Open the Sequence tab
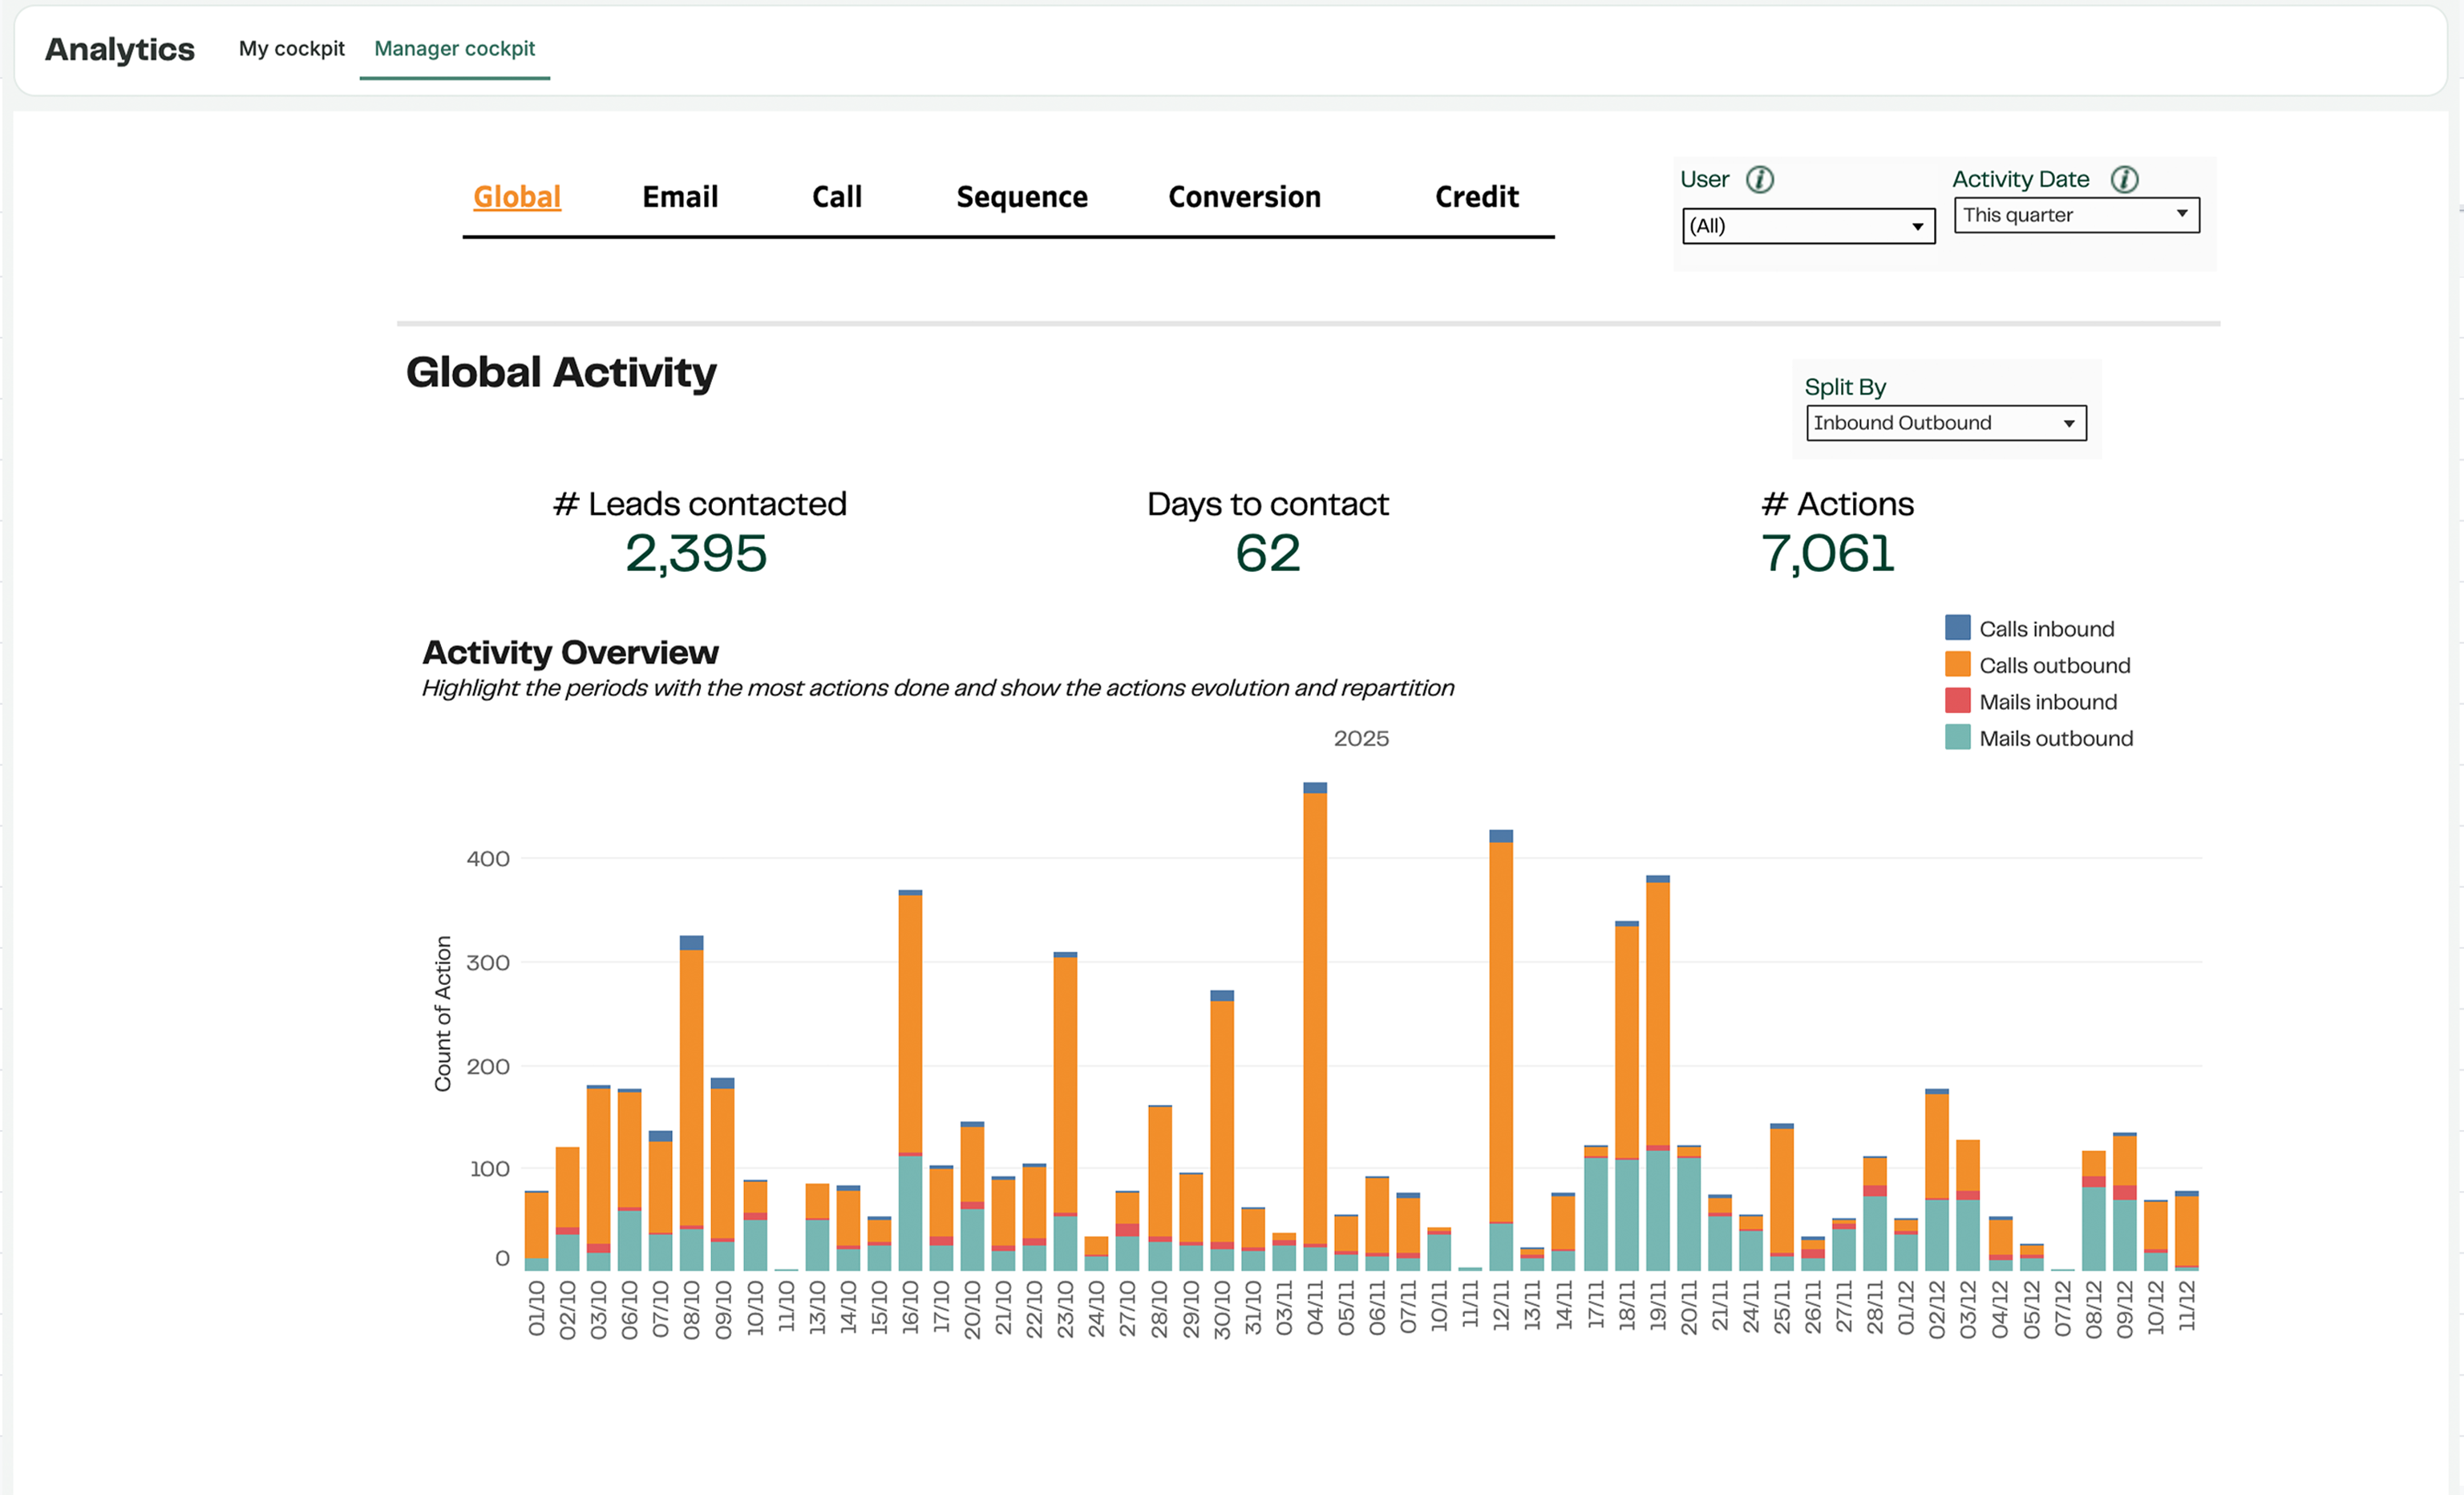Image resolution: width=2464 pixels, height=1495 pixels. tap(1021, 197)
